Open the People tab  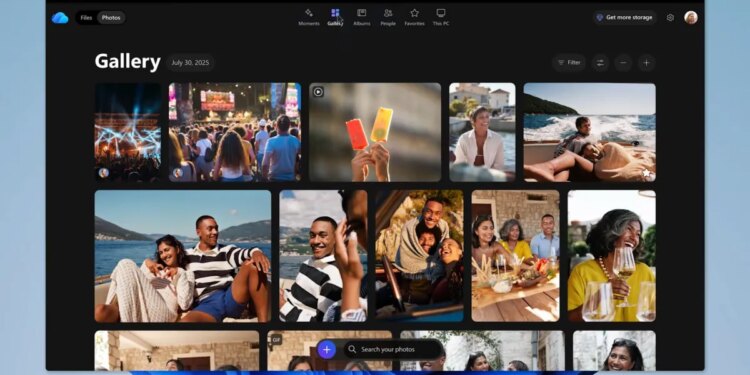388,17
